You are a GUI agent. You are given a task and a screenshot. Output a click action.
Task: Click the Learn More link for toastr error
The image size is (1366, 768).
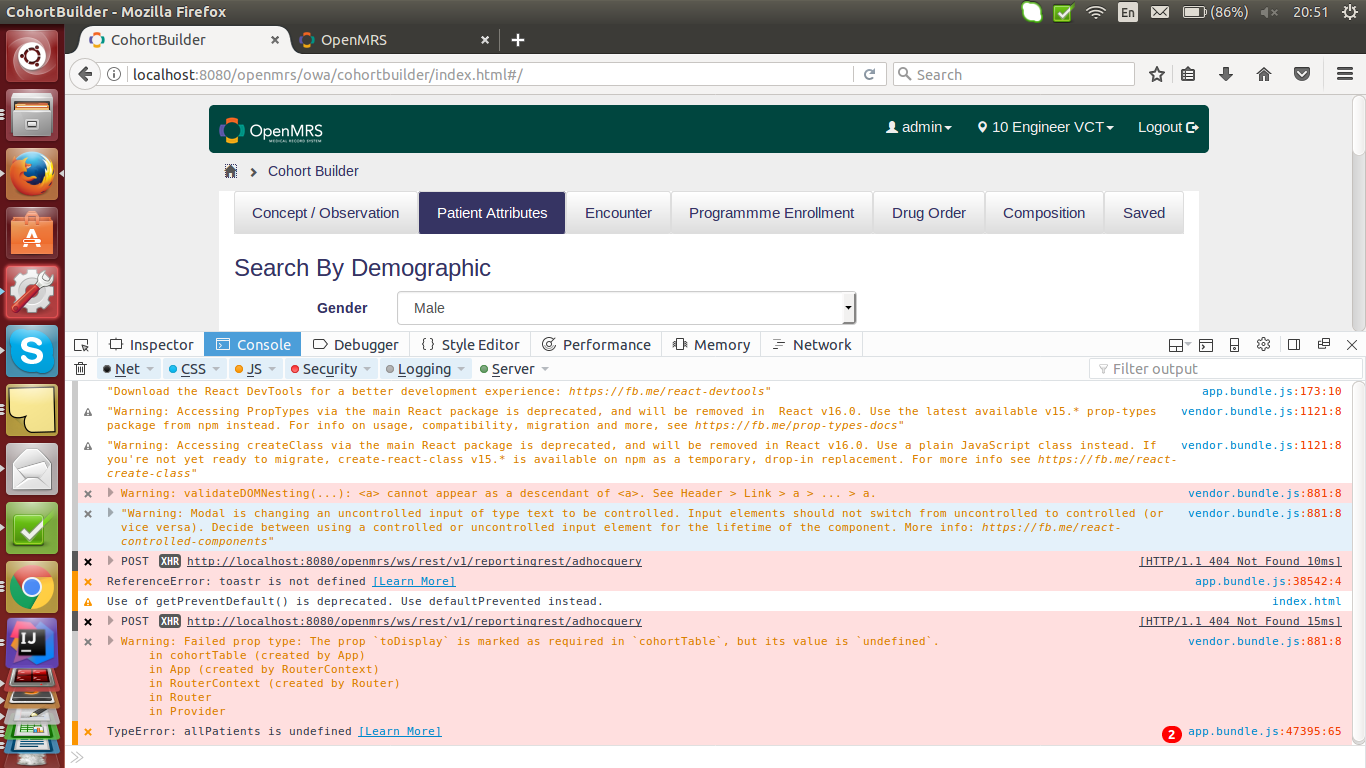click(x=413, y=581)
